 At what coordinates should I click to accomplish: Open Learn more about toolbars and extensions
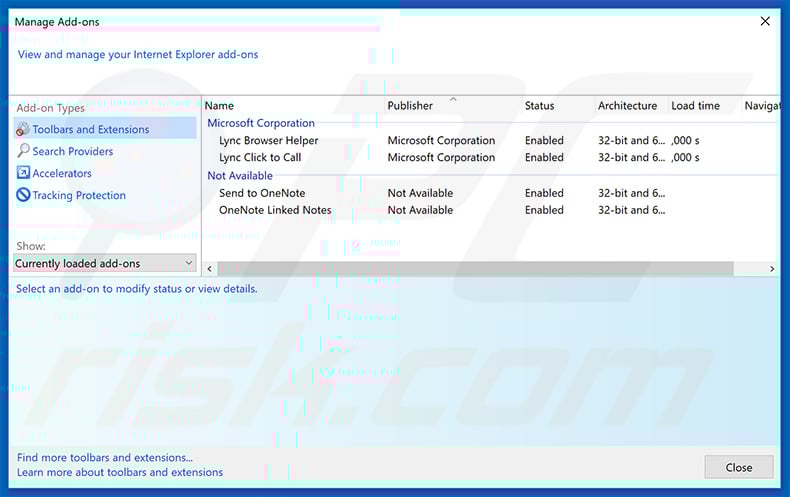[120, 472]
